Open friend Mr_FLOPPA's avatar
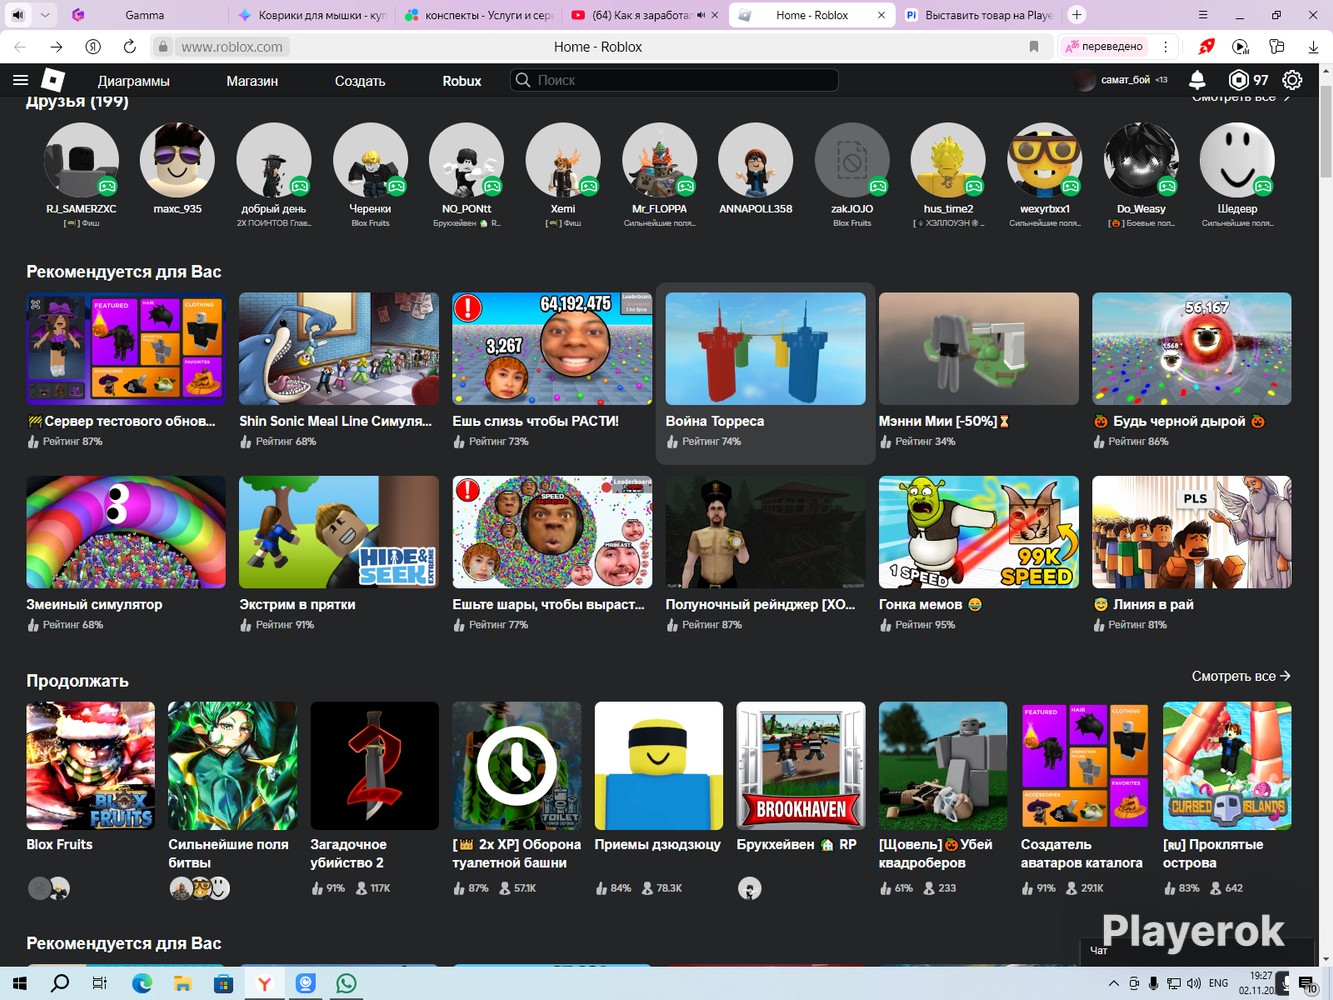Viewport: 1333px width, 1000px height. click(659, 160)
